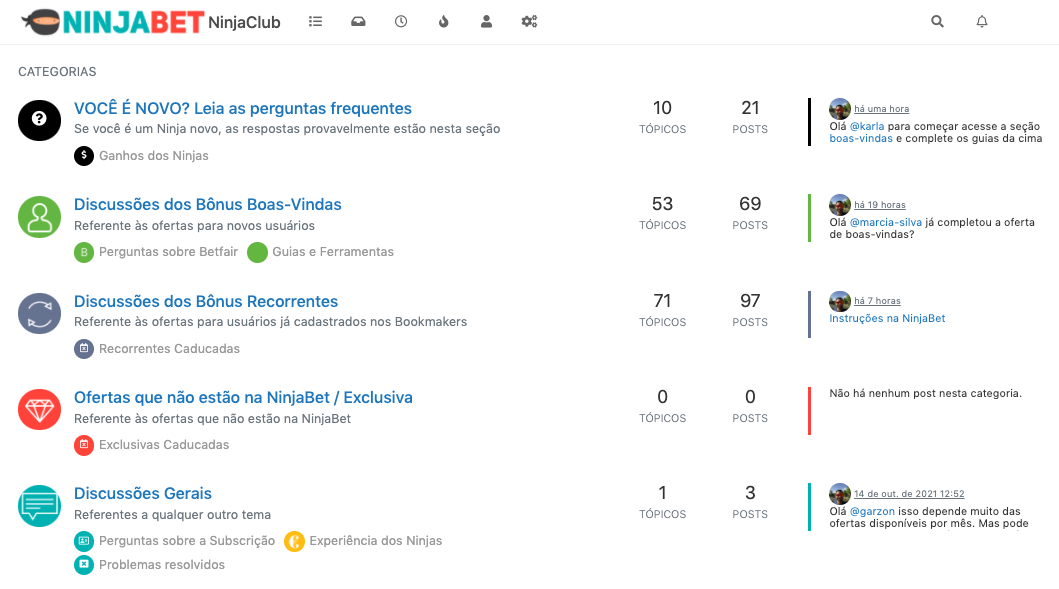This screenshot has width=1059, height=589.
Task: Open Discussões dos Bônus Recorrentes category
Action: click(205, 301)
